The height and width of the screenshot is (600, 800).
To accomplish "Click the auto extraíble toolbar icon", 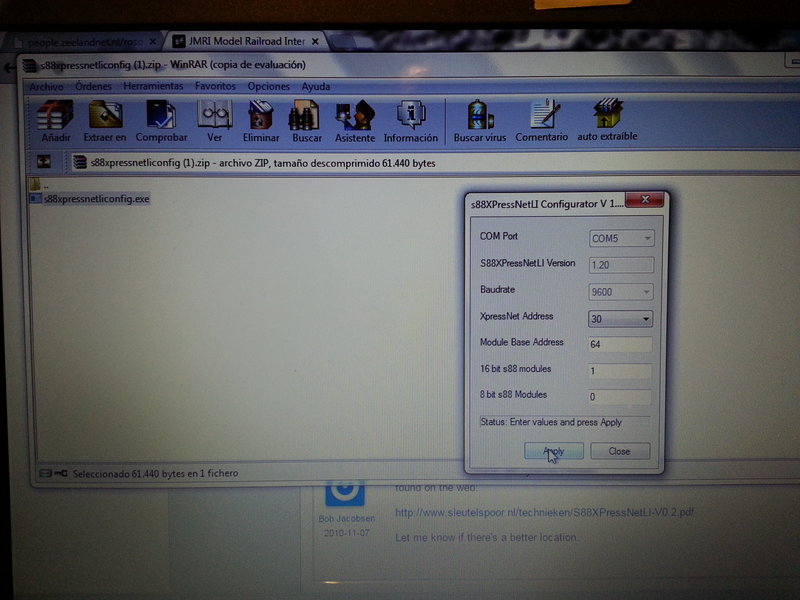I will pyautogui.click(x=607, y=120).
